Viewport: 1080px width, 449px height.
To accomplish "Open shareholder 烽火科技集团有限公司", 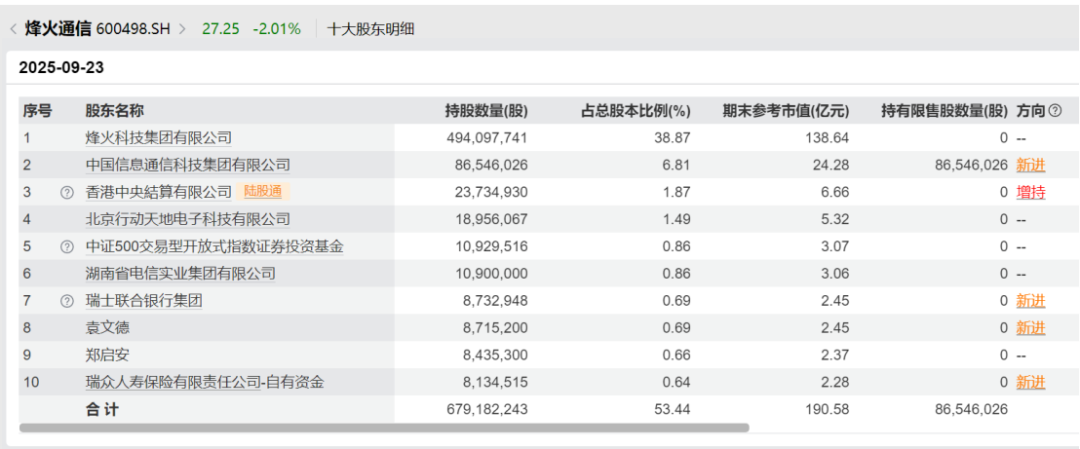I will tap(158, 138).
